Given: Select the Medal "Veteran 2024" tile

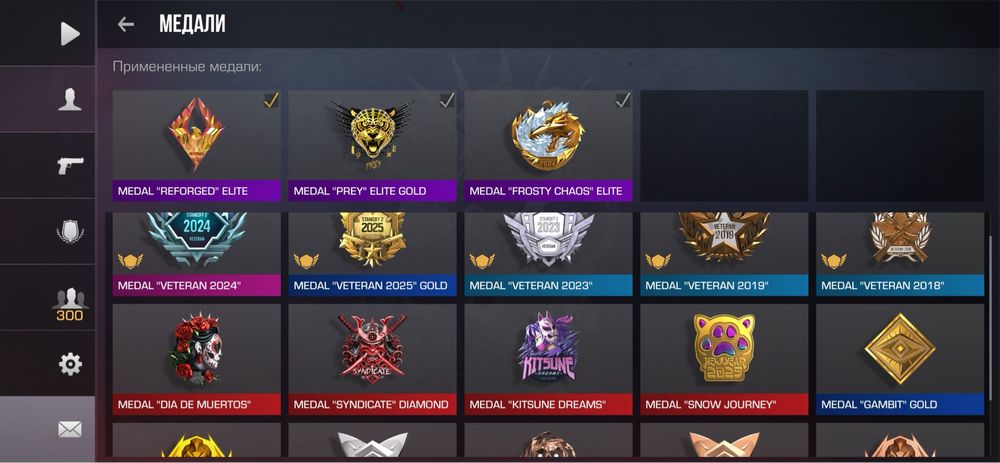Looking at the screenshot, I should [196, 254].
